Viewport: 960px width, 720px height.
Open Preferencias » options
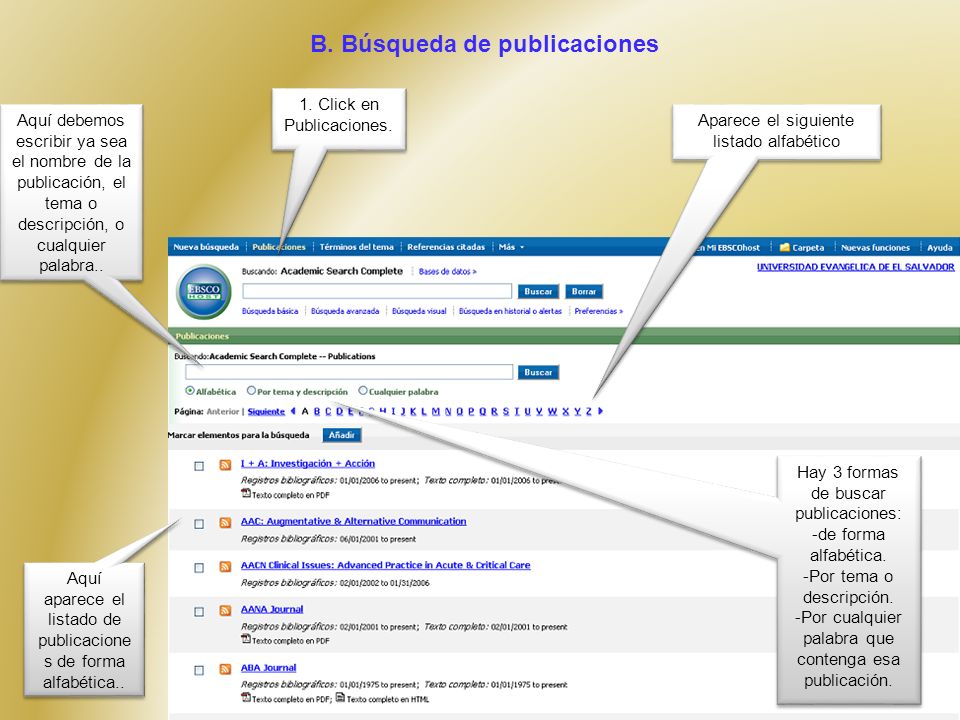click(598, 311)
